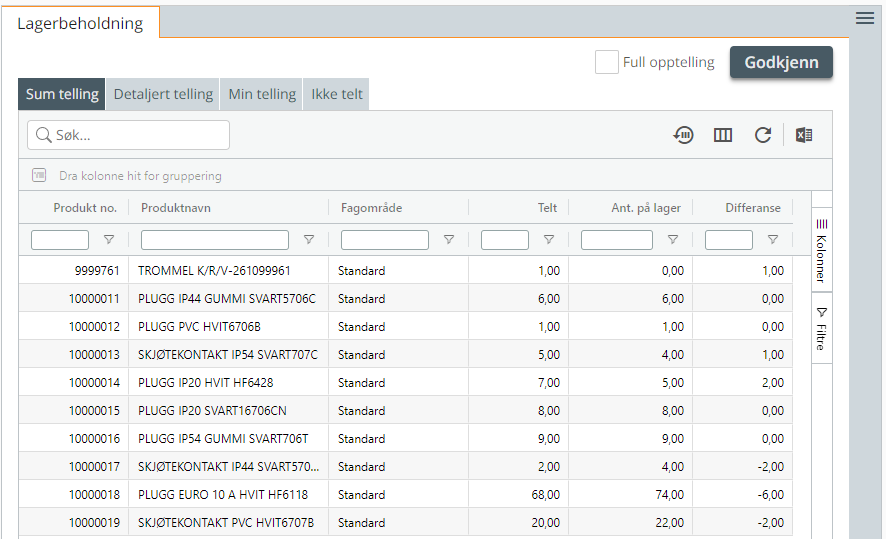Click the grouping panel icon

pos(39,175)
